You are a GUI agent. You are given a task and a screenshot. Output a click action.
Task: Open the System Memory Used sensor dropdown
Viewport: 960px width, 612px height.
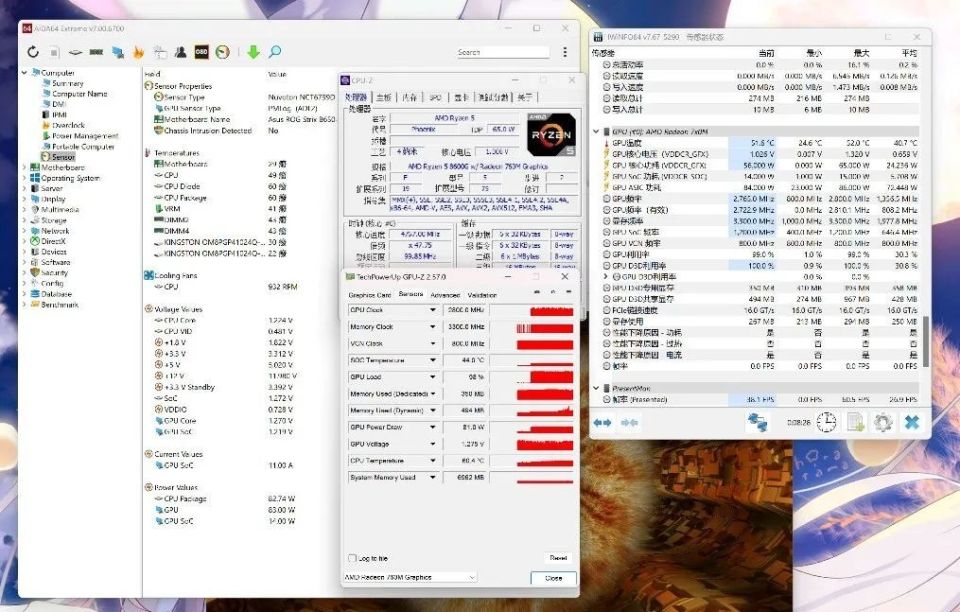click(x=433, y=477)
